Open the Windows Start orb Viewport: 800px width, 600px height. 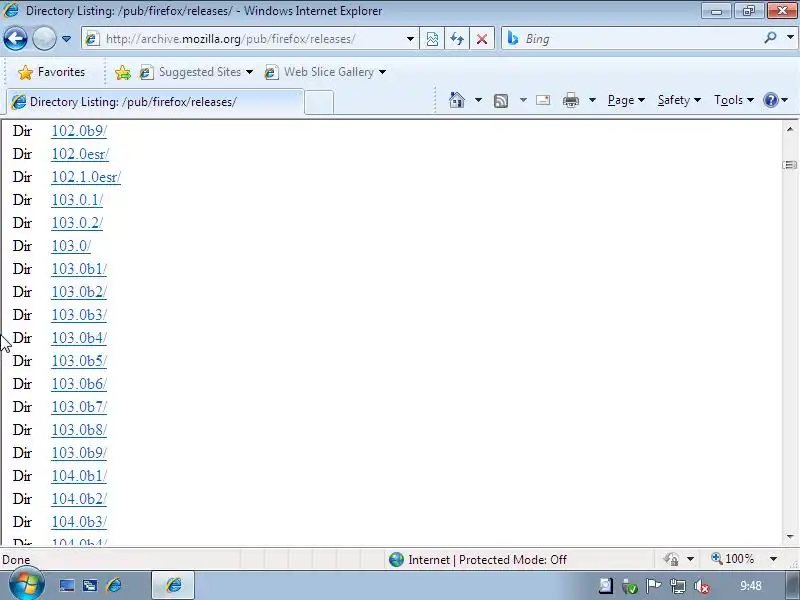[x=26, y=585]
